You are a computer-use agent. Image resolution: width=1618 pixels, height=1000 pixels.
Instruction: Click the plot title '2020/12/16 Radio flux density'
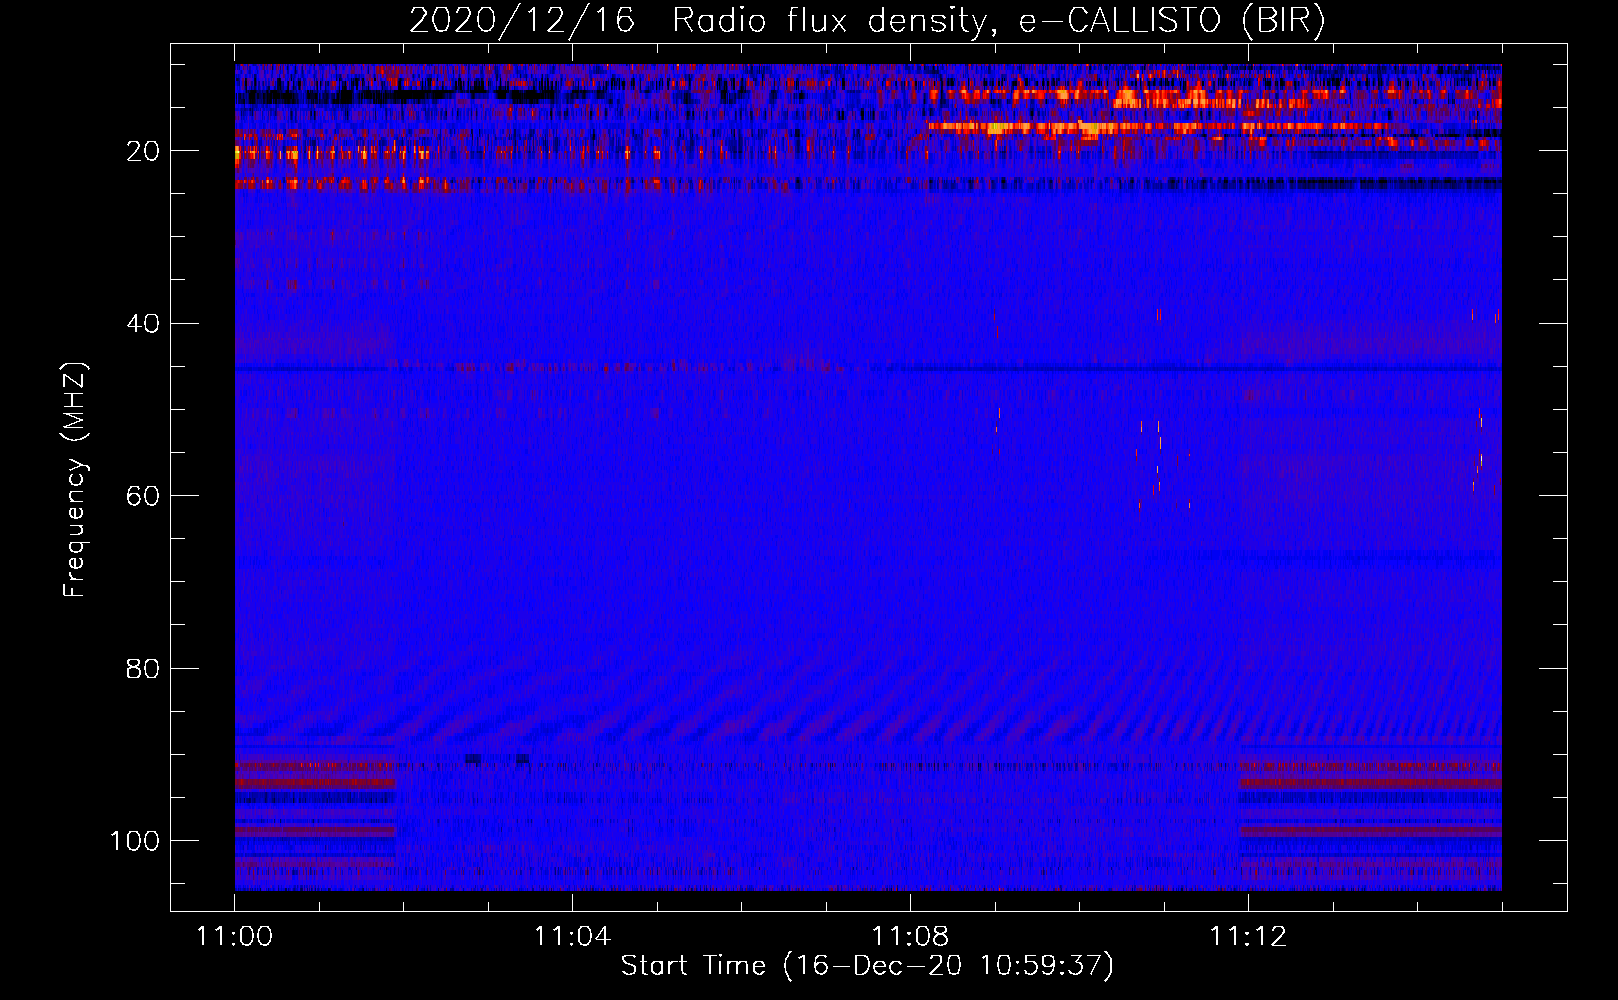867,21
